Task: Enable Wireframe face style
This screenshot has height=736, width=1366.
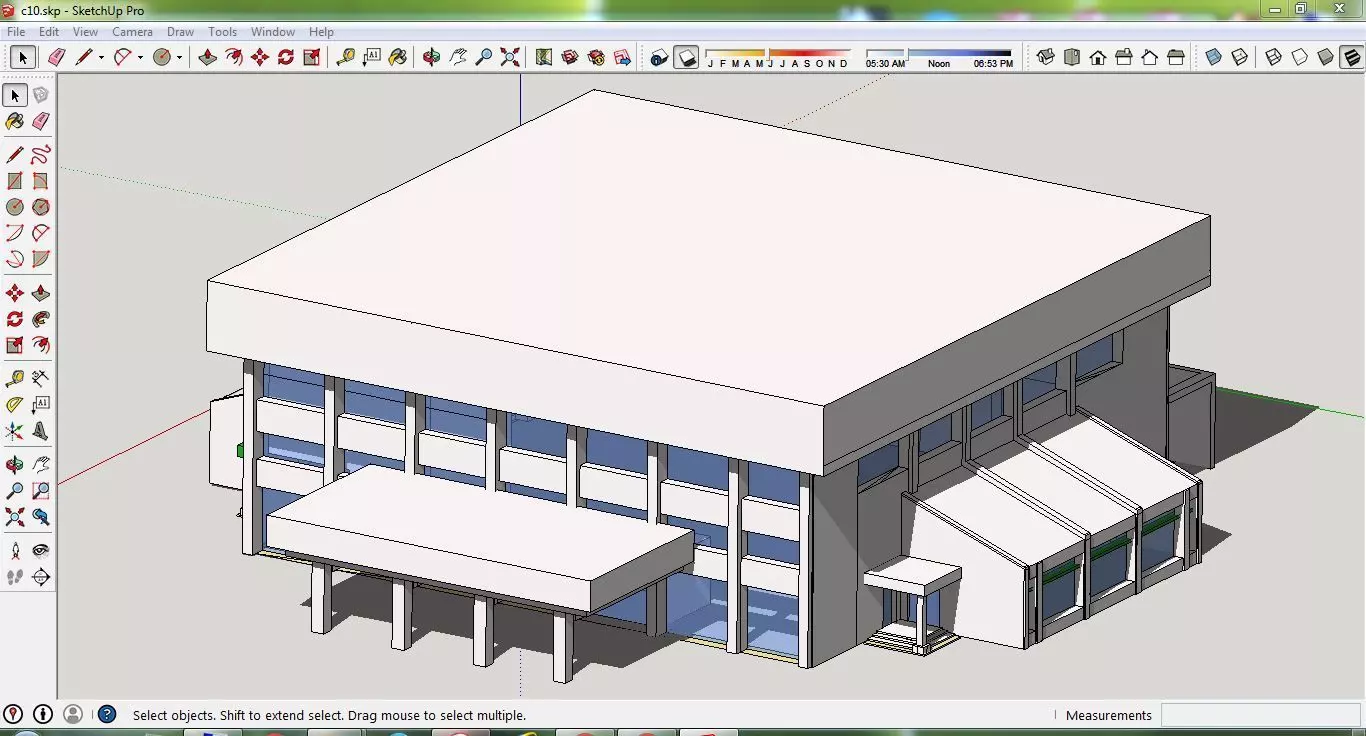Action: (x=1274, y=57)
